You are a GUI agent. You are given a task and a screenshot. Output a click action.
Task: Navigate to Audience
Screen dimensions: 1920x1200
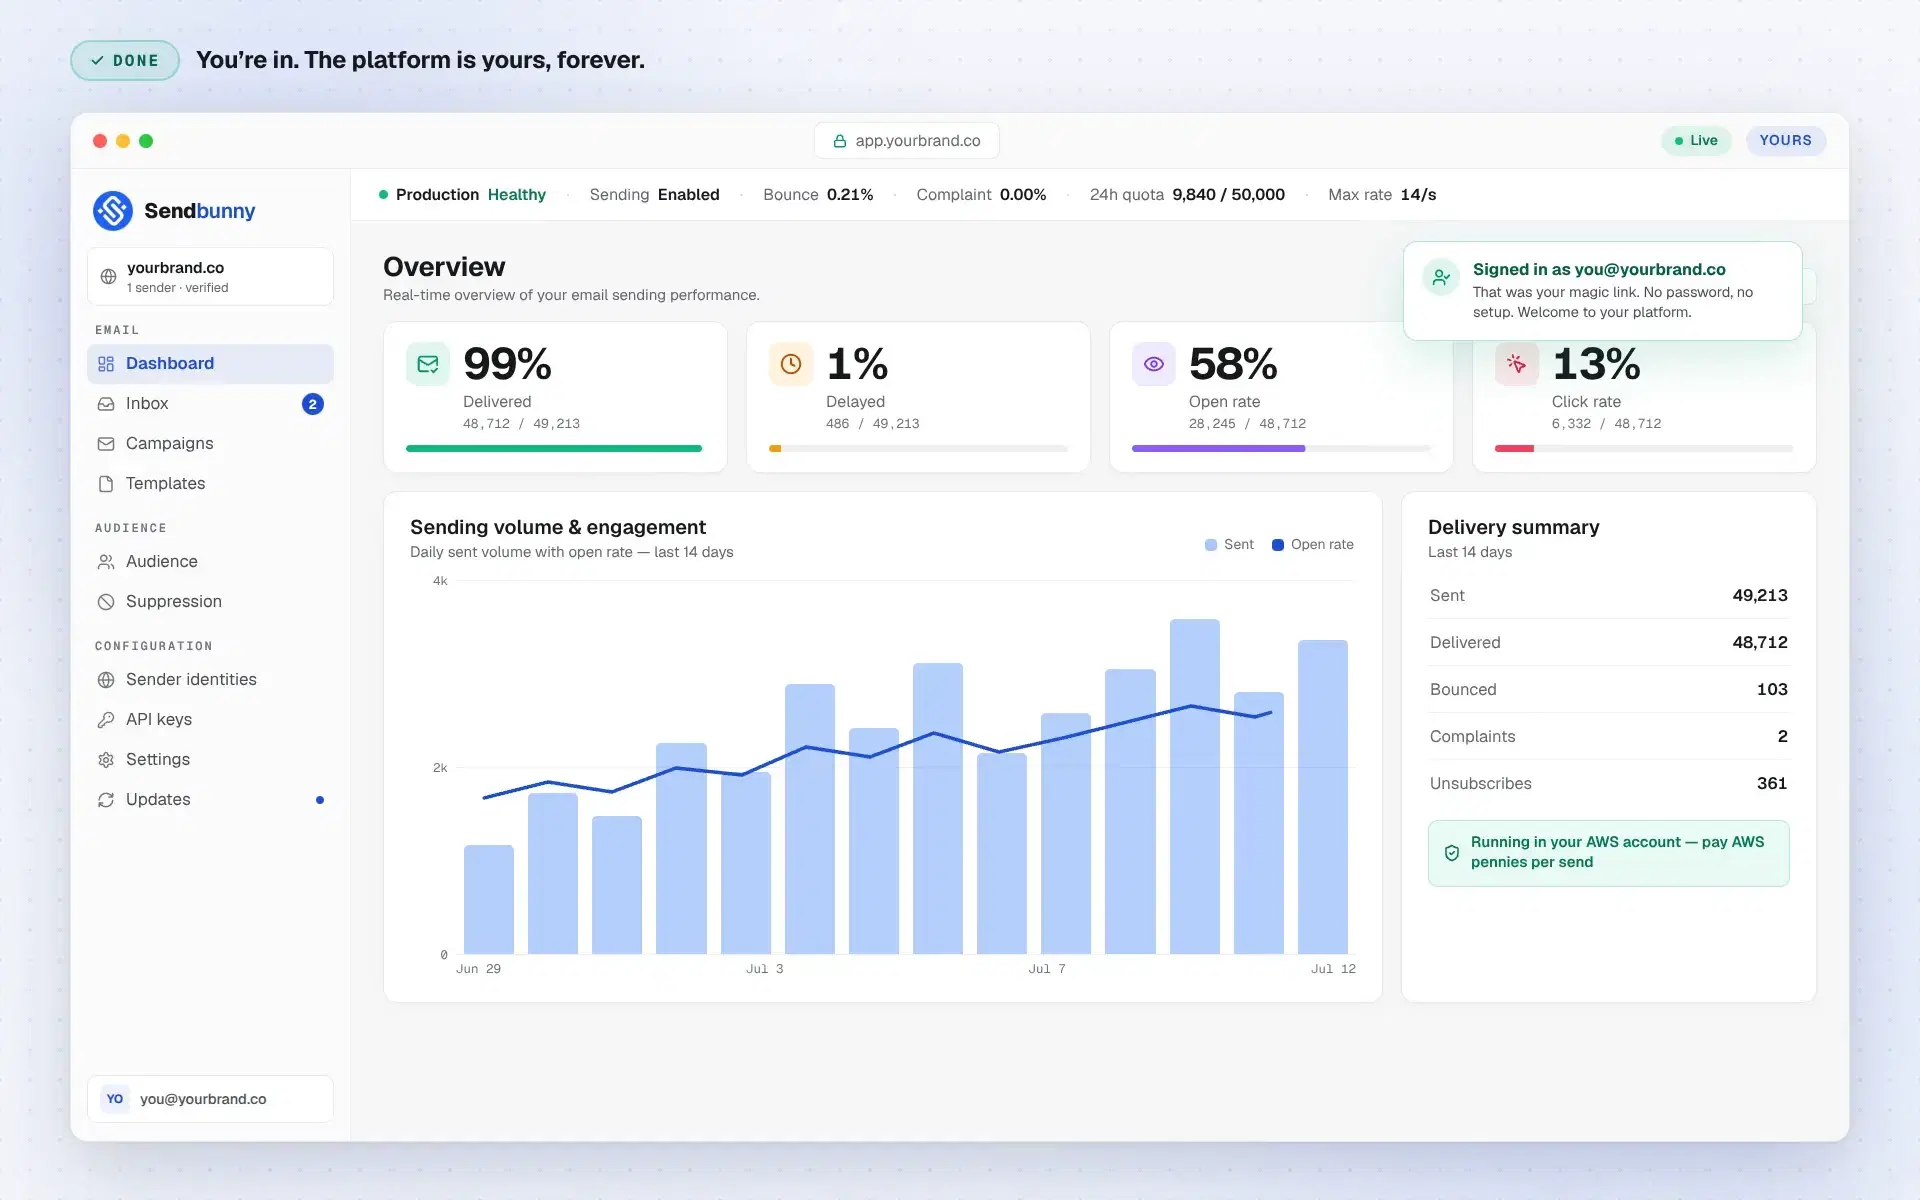(x=210, y=562)
